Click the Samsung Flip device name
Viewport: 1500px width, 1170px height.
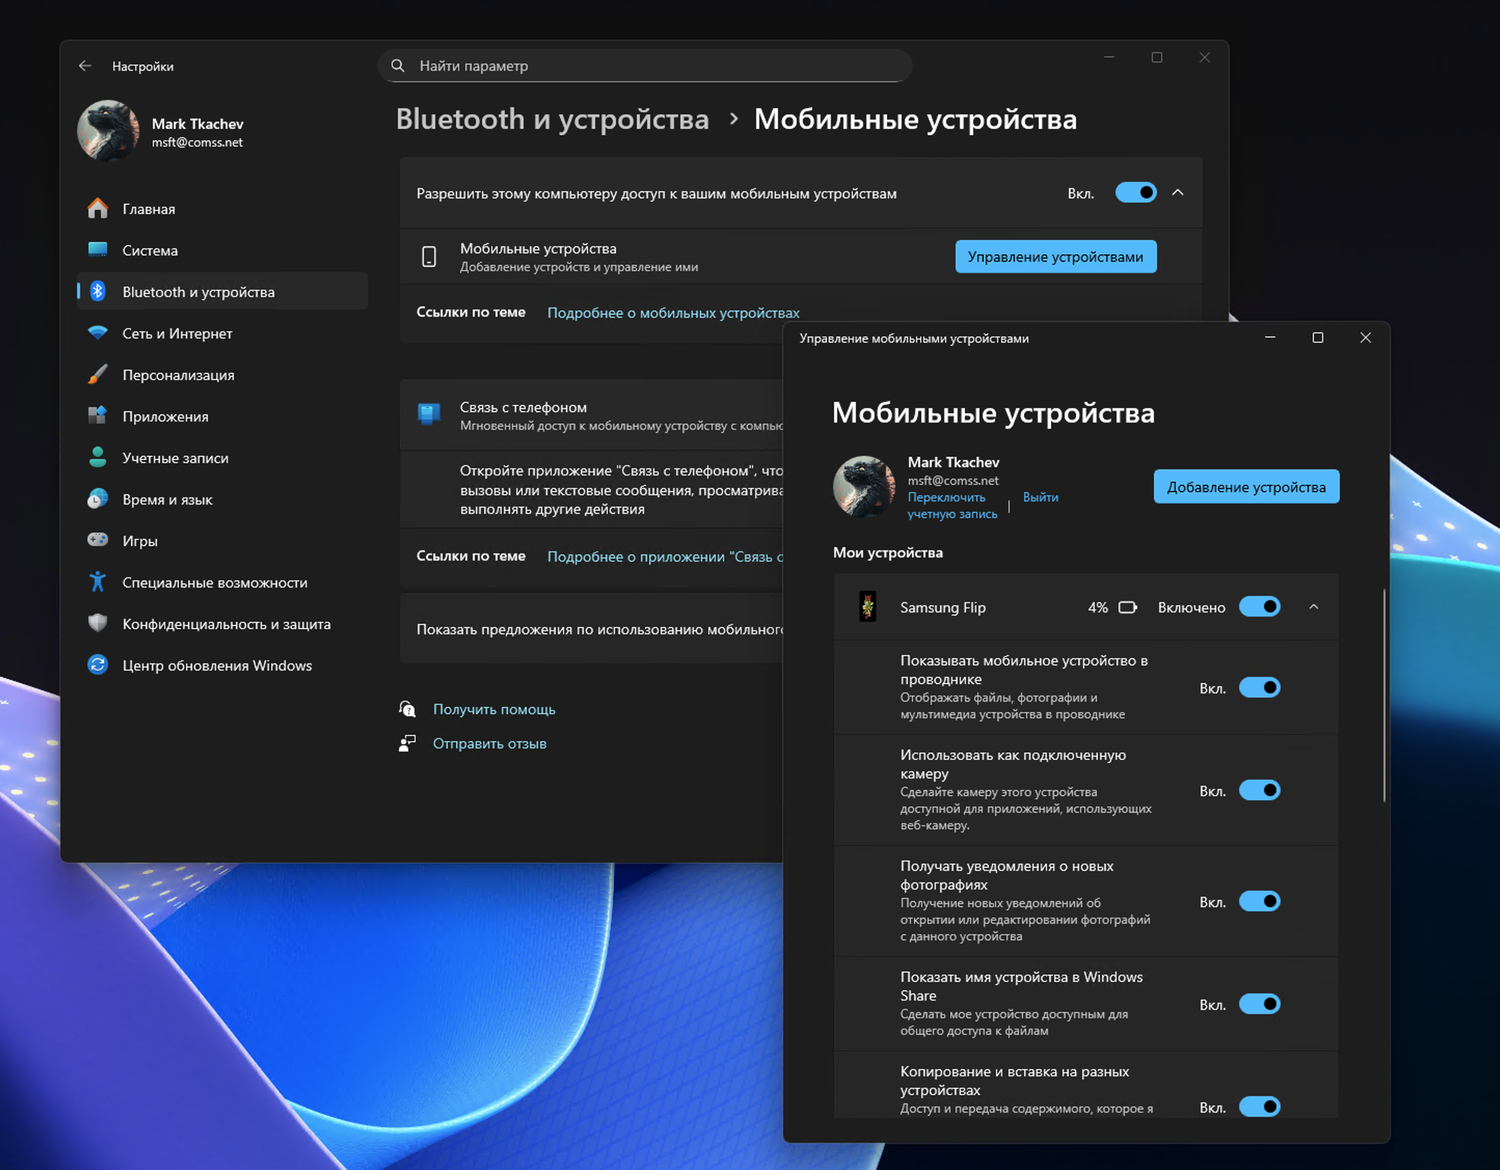(943, 607)
